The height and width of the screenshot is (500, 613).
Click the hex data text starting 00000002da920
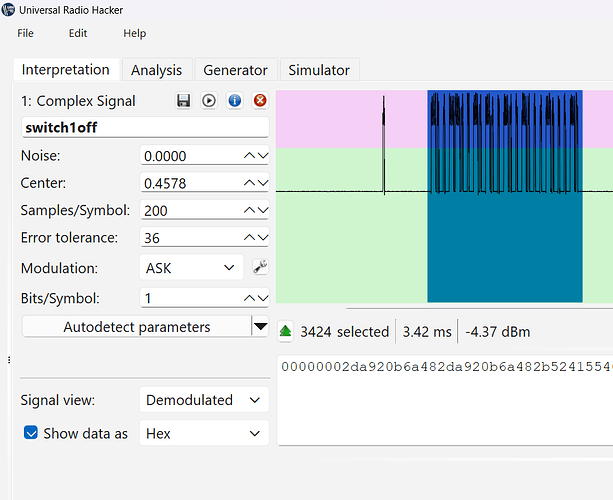click(x=446, y=367)
